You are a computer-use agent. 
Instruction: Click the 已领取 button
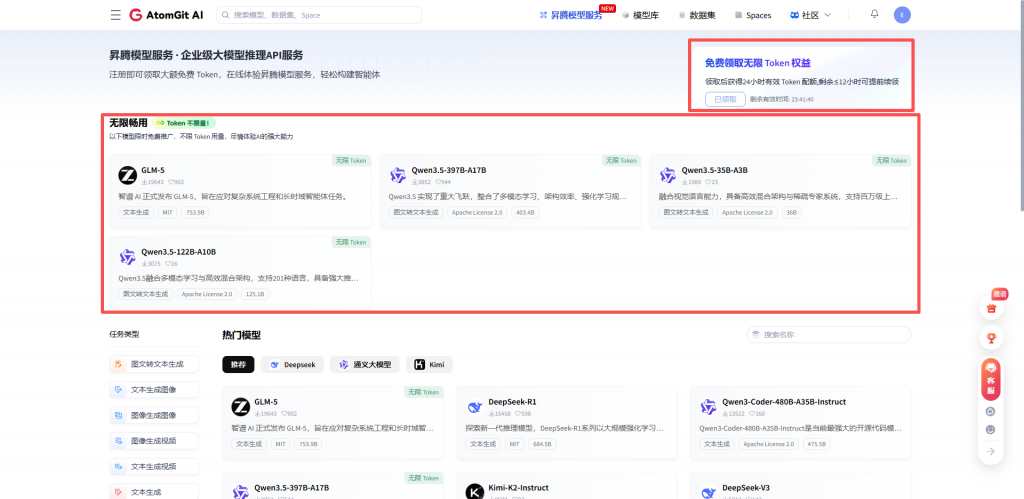tap(725, 99)
